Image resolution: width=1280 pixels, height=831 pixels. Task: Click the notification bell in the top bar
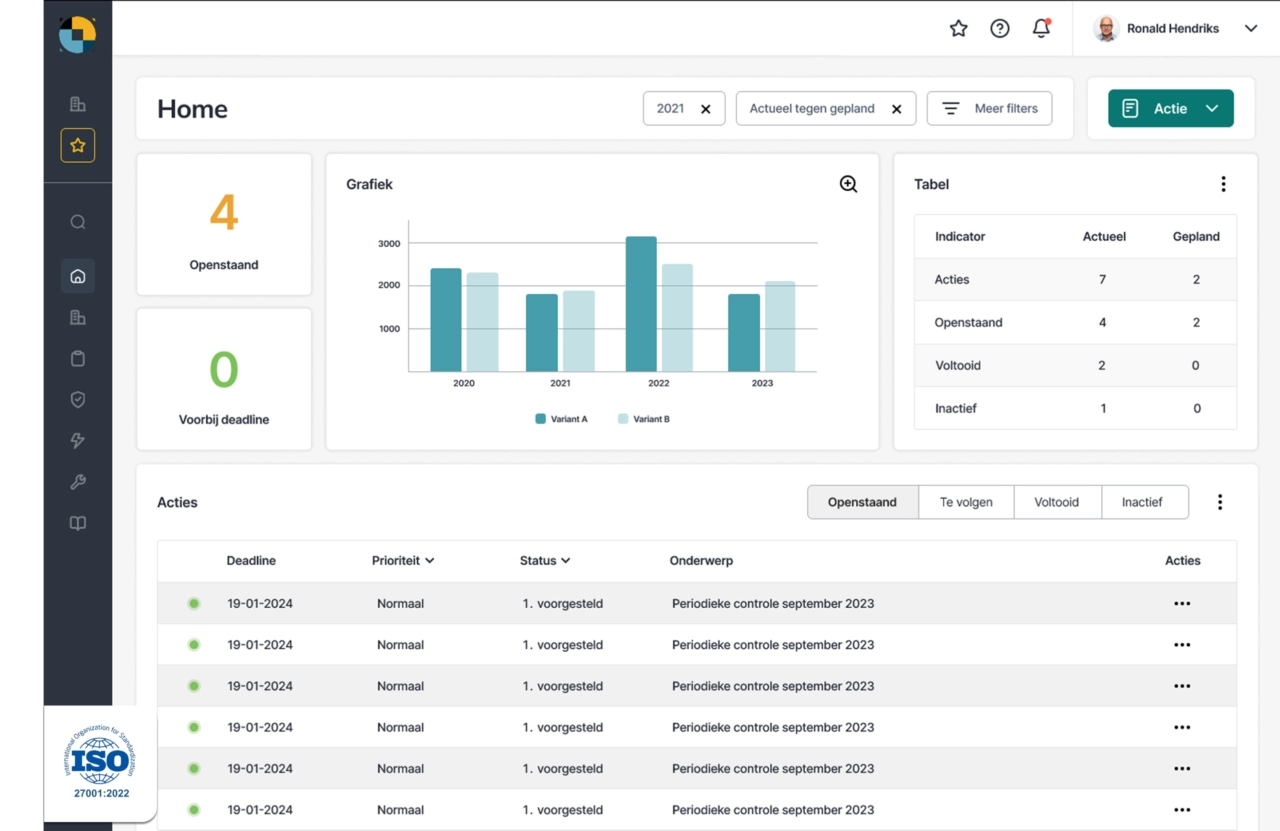1041,28
